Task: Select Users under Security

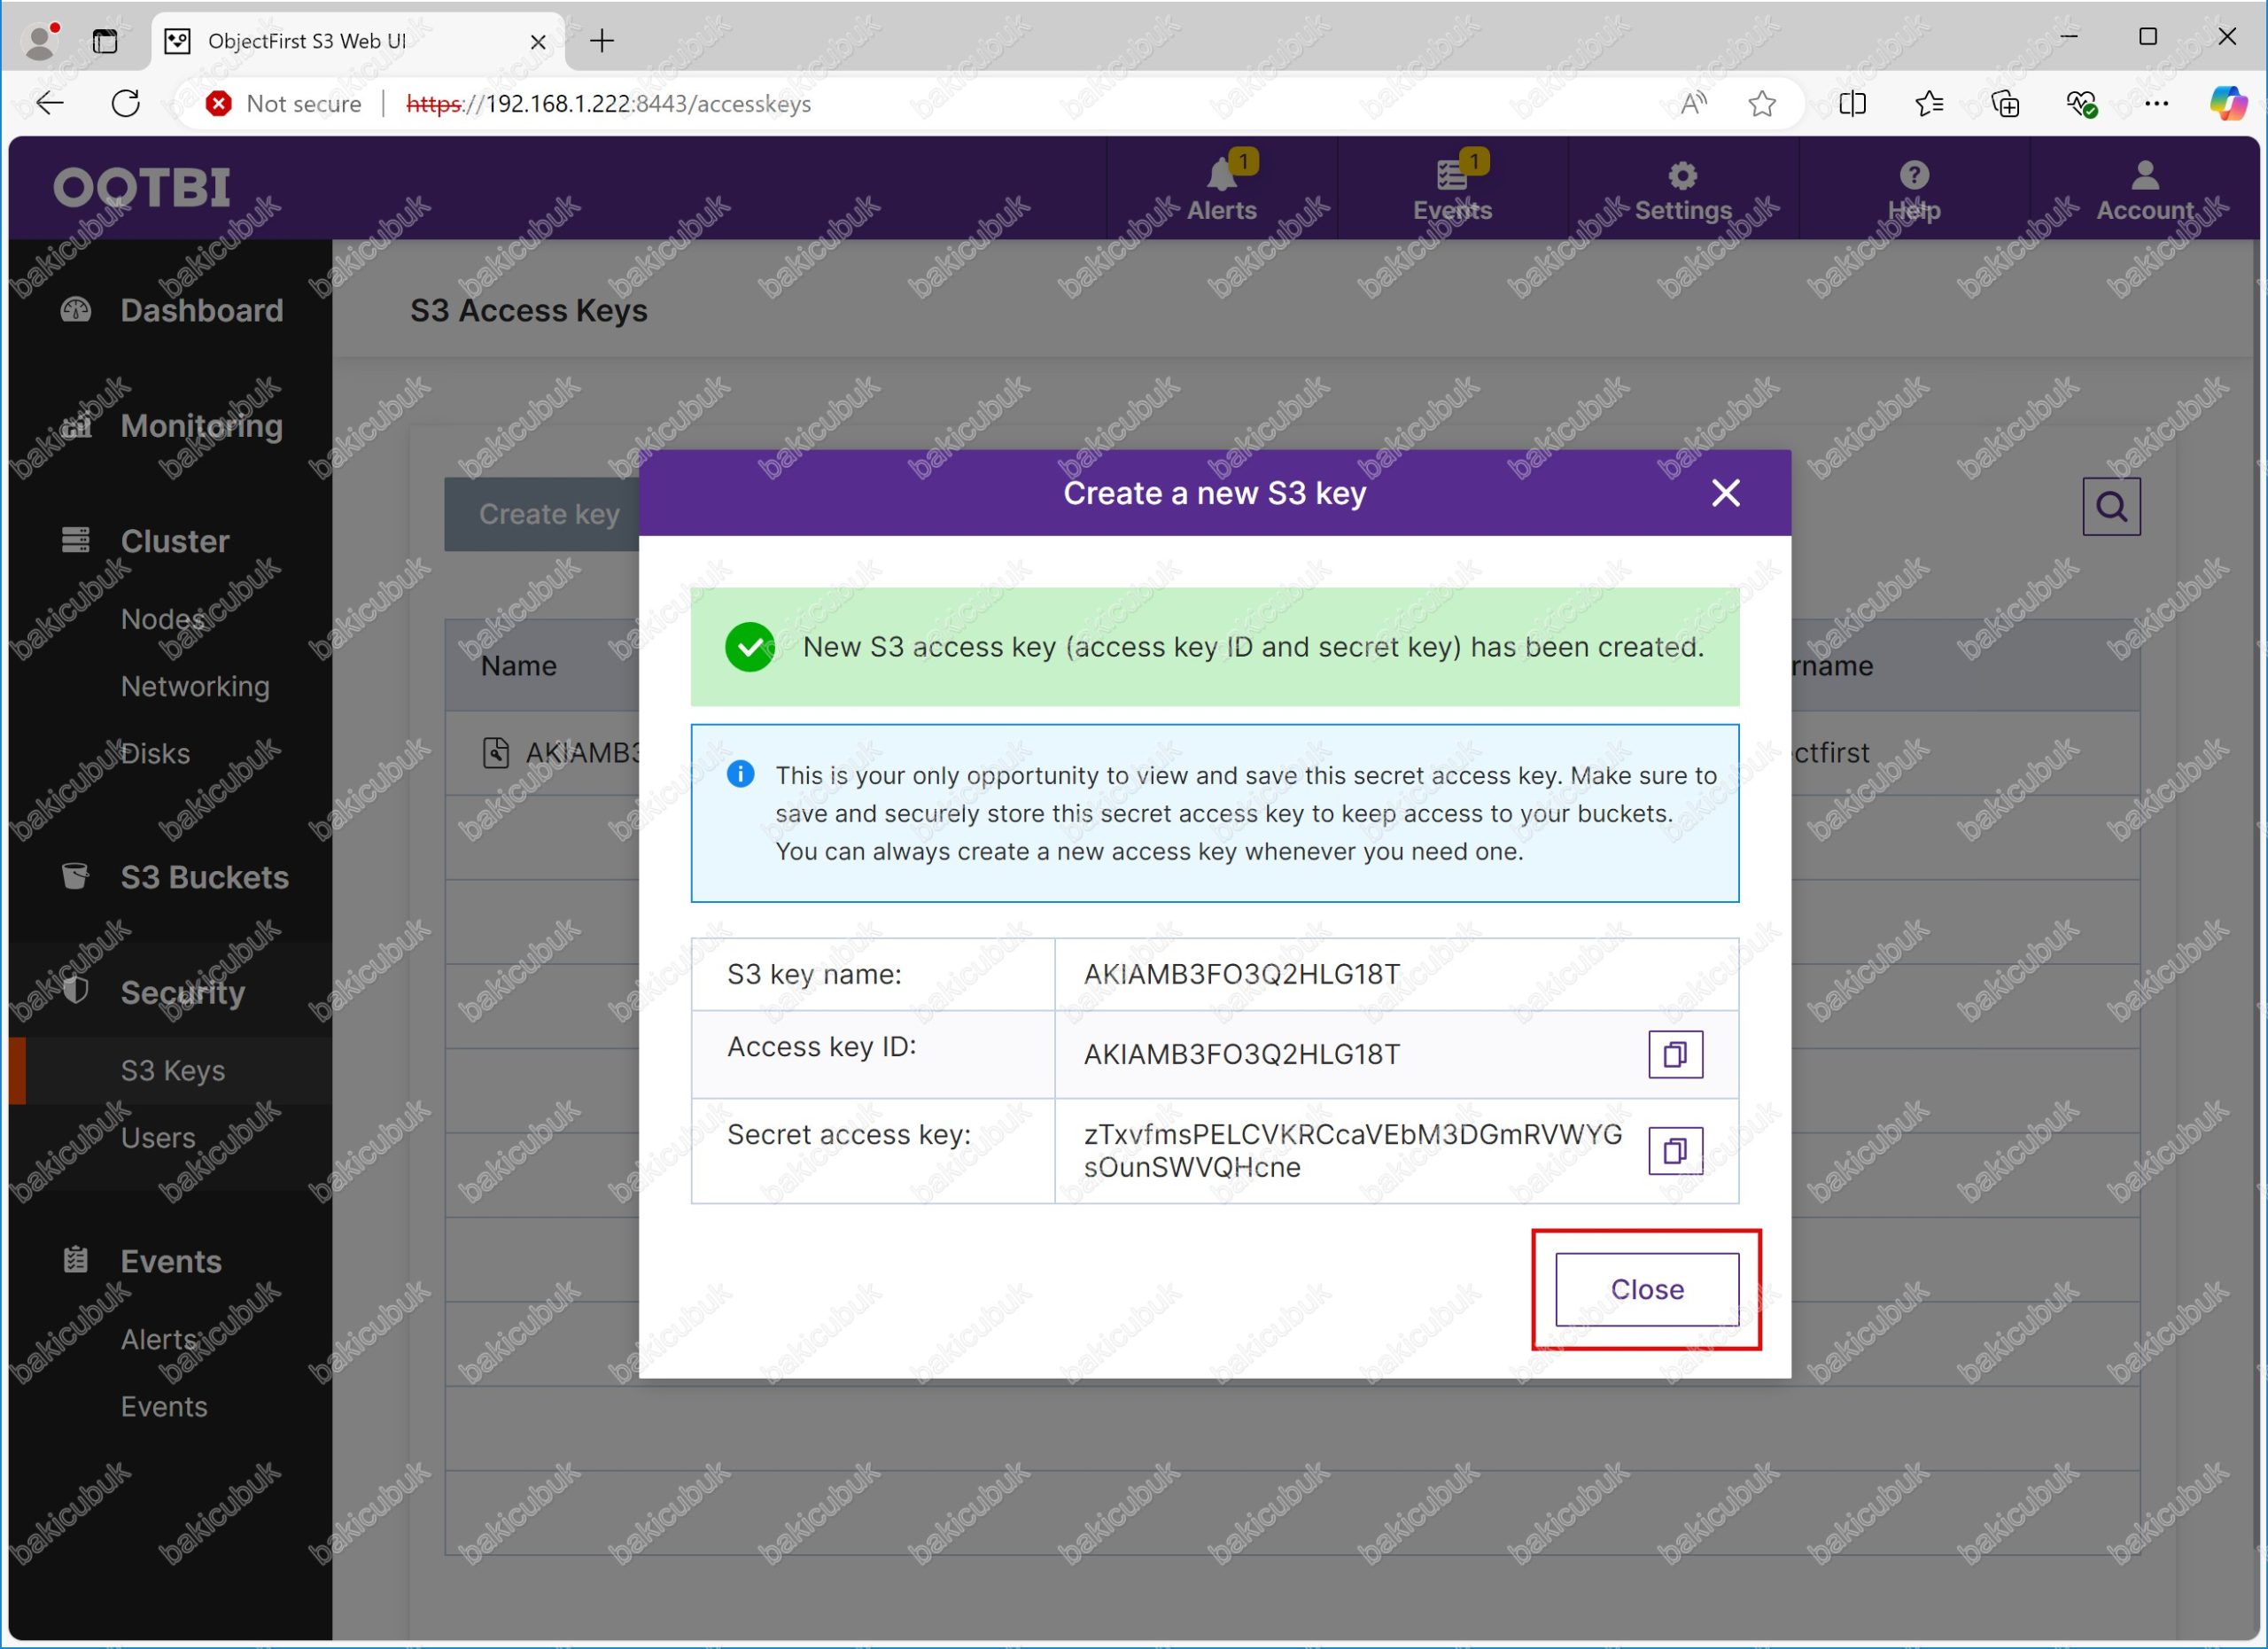Action: coord(158,1138)
